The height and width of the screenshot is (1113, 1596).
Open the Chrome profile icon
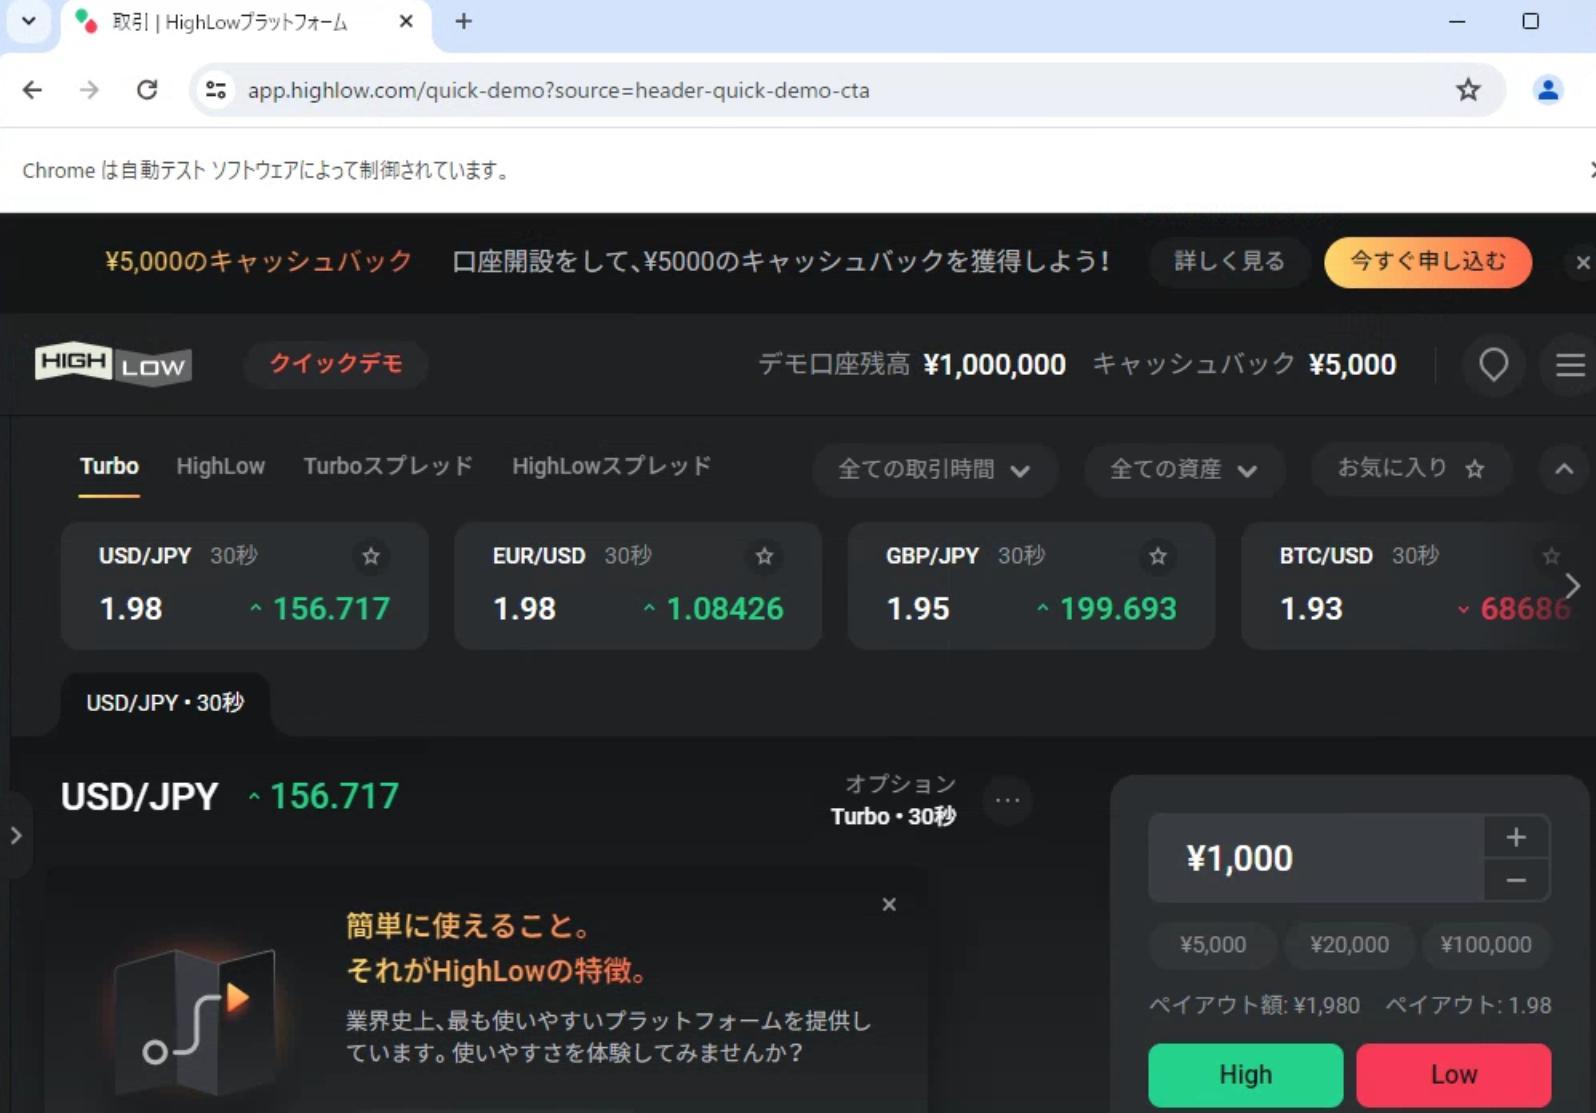1548,90
